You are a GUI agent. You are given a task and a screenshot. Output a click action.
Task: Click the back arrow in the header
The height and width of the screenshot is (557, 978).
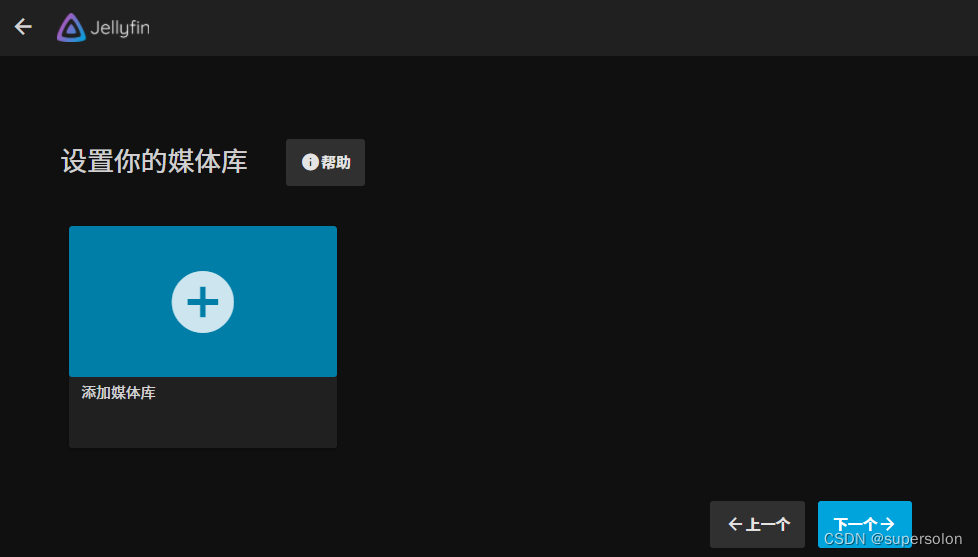coord(23,27)
